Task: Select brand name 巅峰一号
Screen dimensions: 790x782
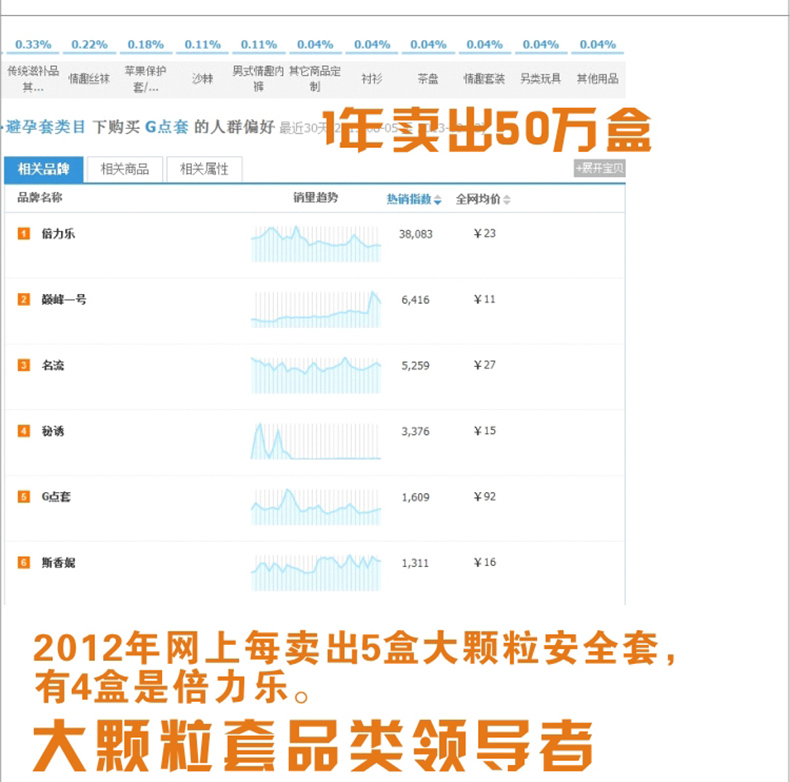Action: [64, 300]
